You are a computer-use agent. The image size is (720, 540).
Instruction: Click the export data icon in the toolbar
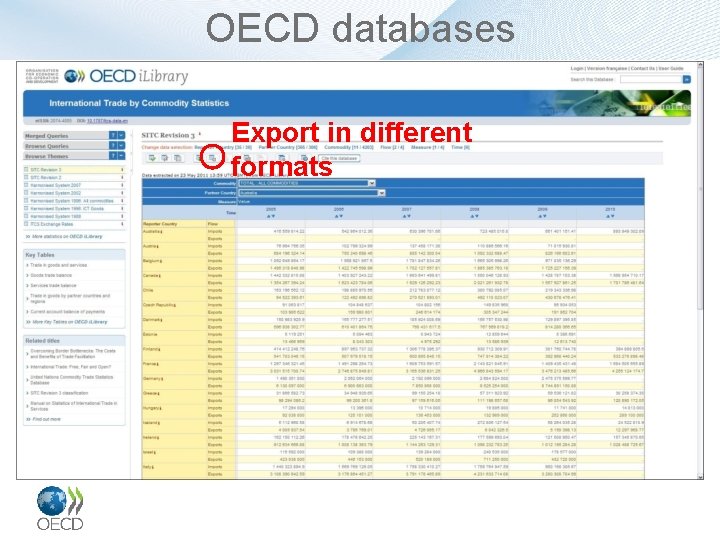pyautogui.click(x=212, y=158)
